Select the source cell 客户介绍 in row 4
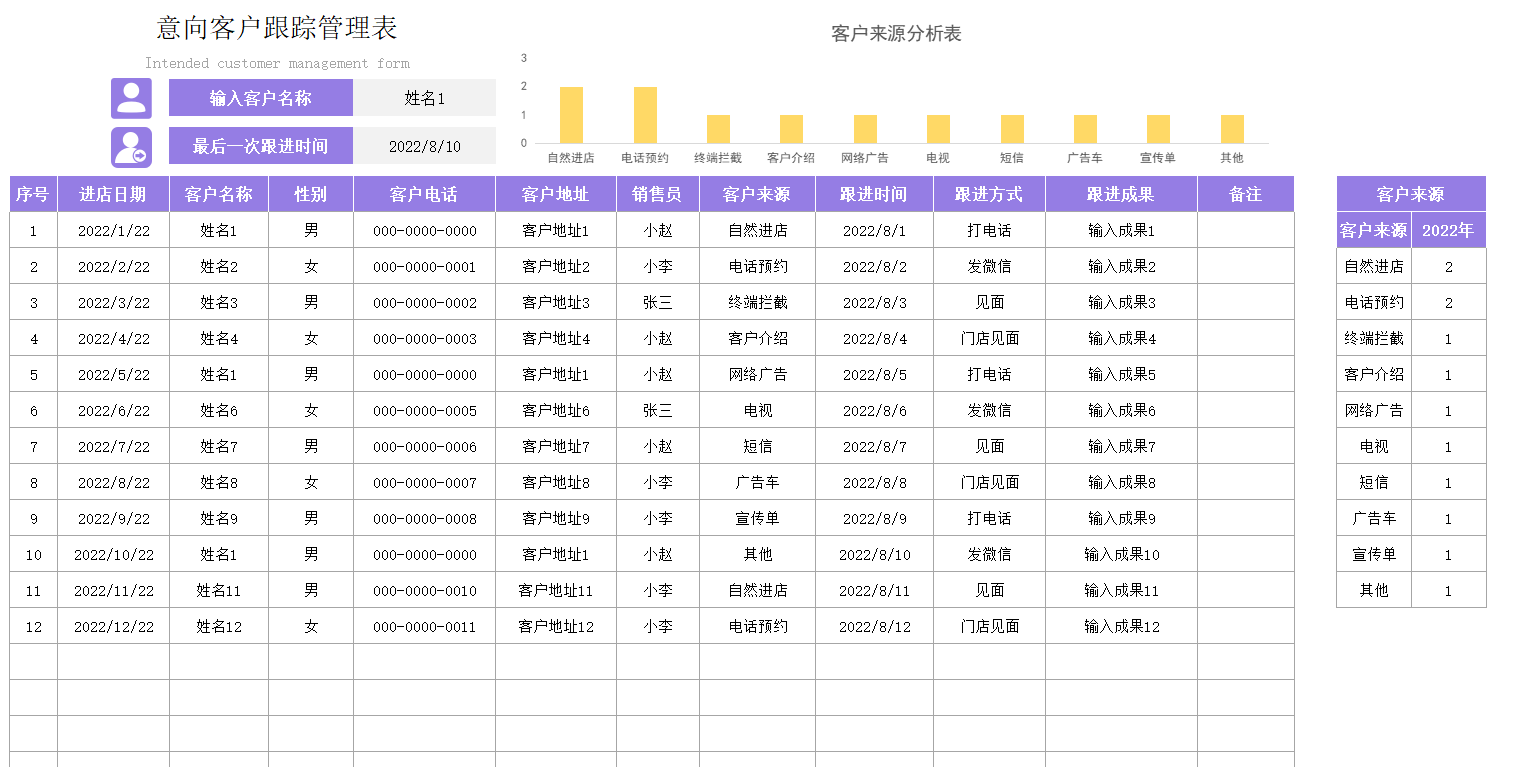Image resolution: width=1530 pixels, height=767 pixels. [757, 338]
